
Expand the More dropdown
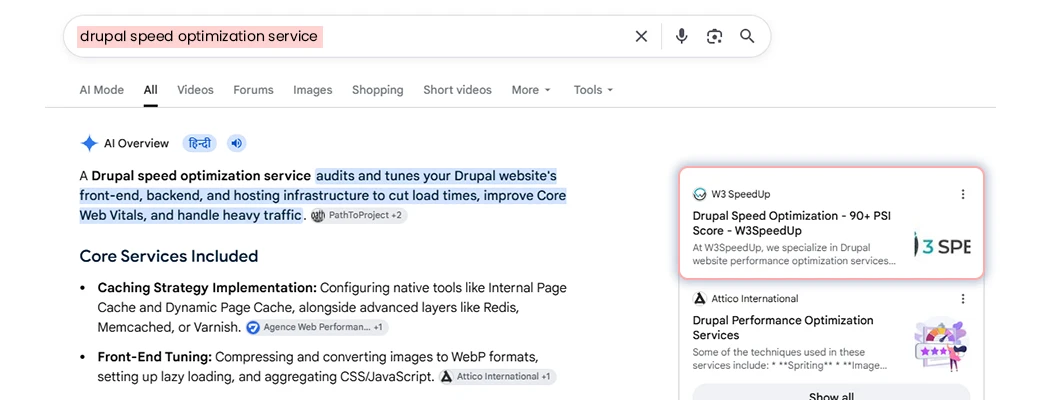pos(531,90)
